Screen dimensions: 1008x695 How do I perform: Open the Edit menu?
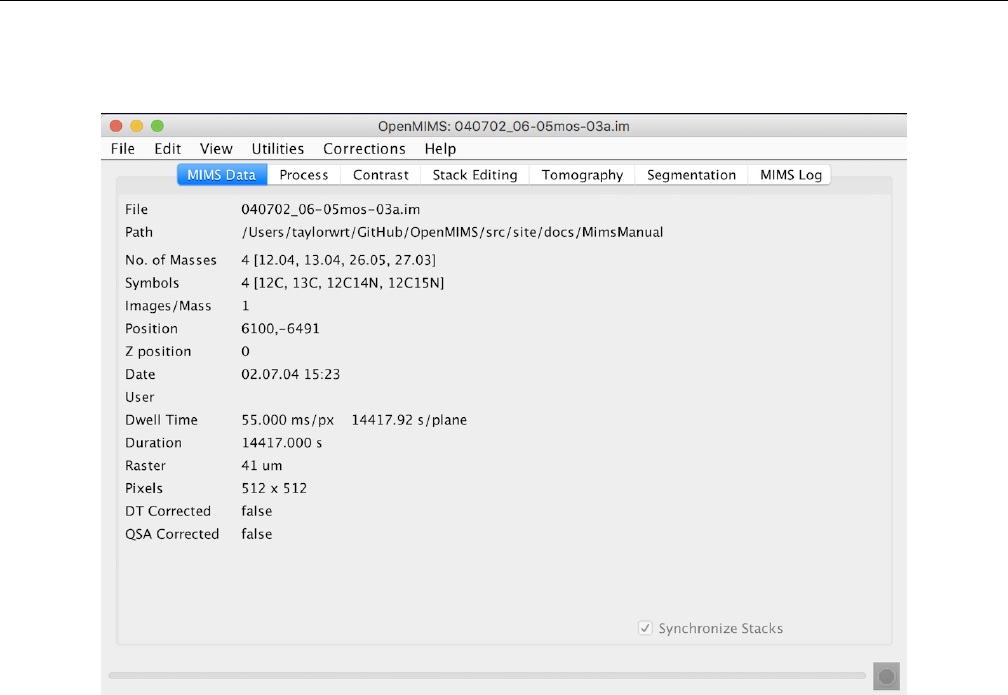(x=167, y=149)
